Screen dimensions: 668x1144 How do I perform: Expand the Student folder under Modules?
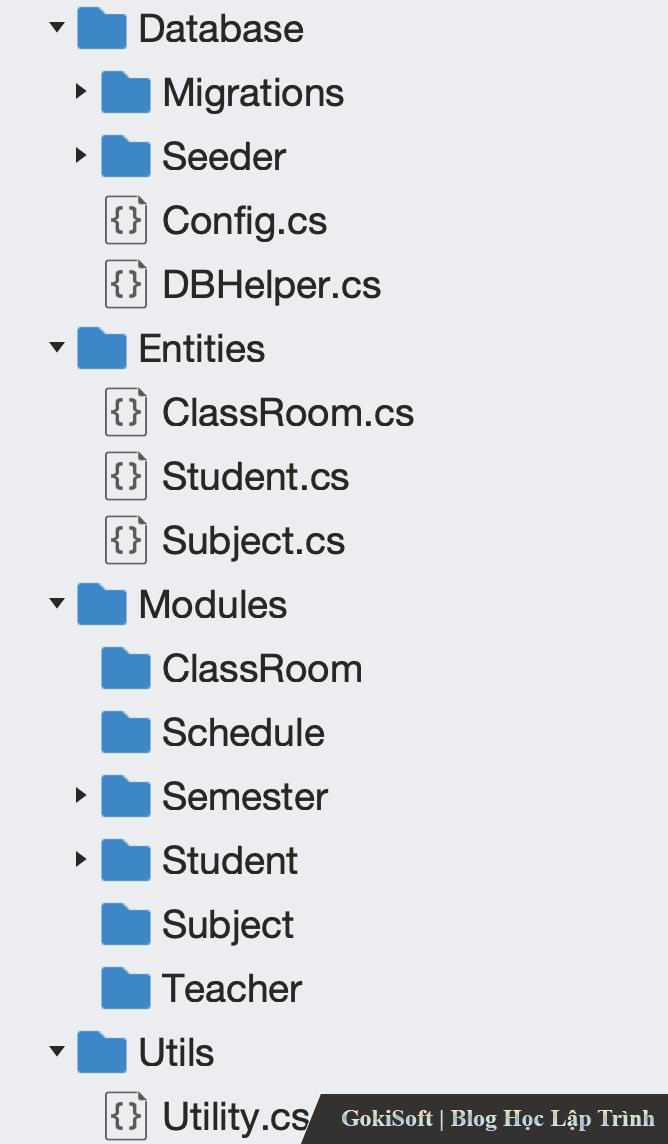pyautogui.click(x=81, y=860)
